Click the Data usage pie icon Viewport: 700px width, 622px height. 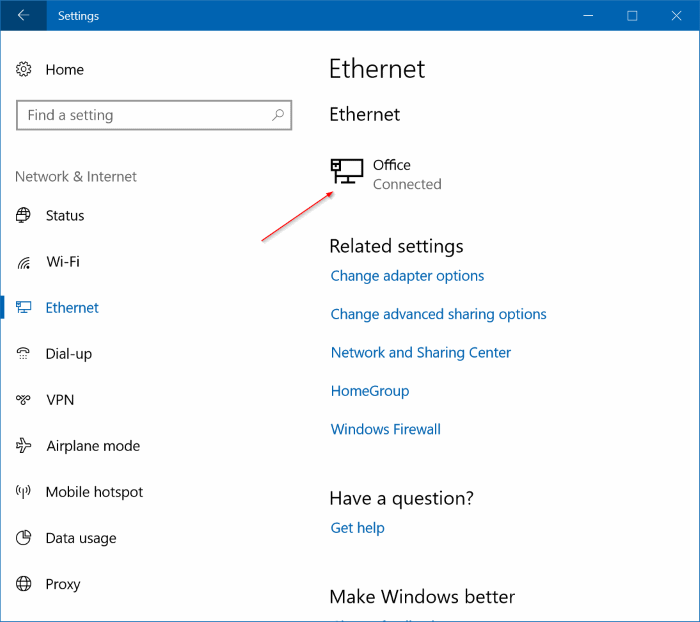(23, 538)
